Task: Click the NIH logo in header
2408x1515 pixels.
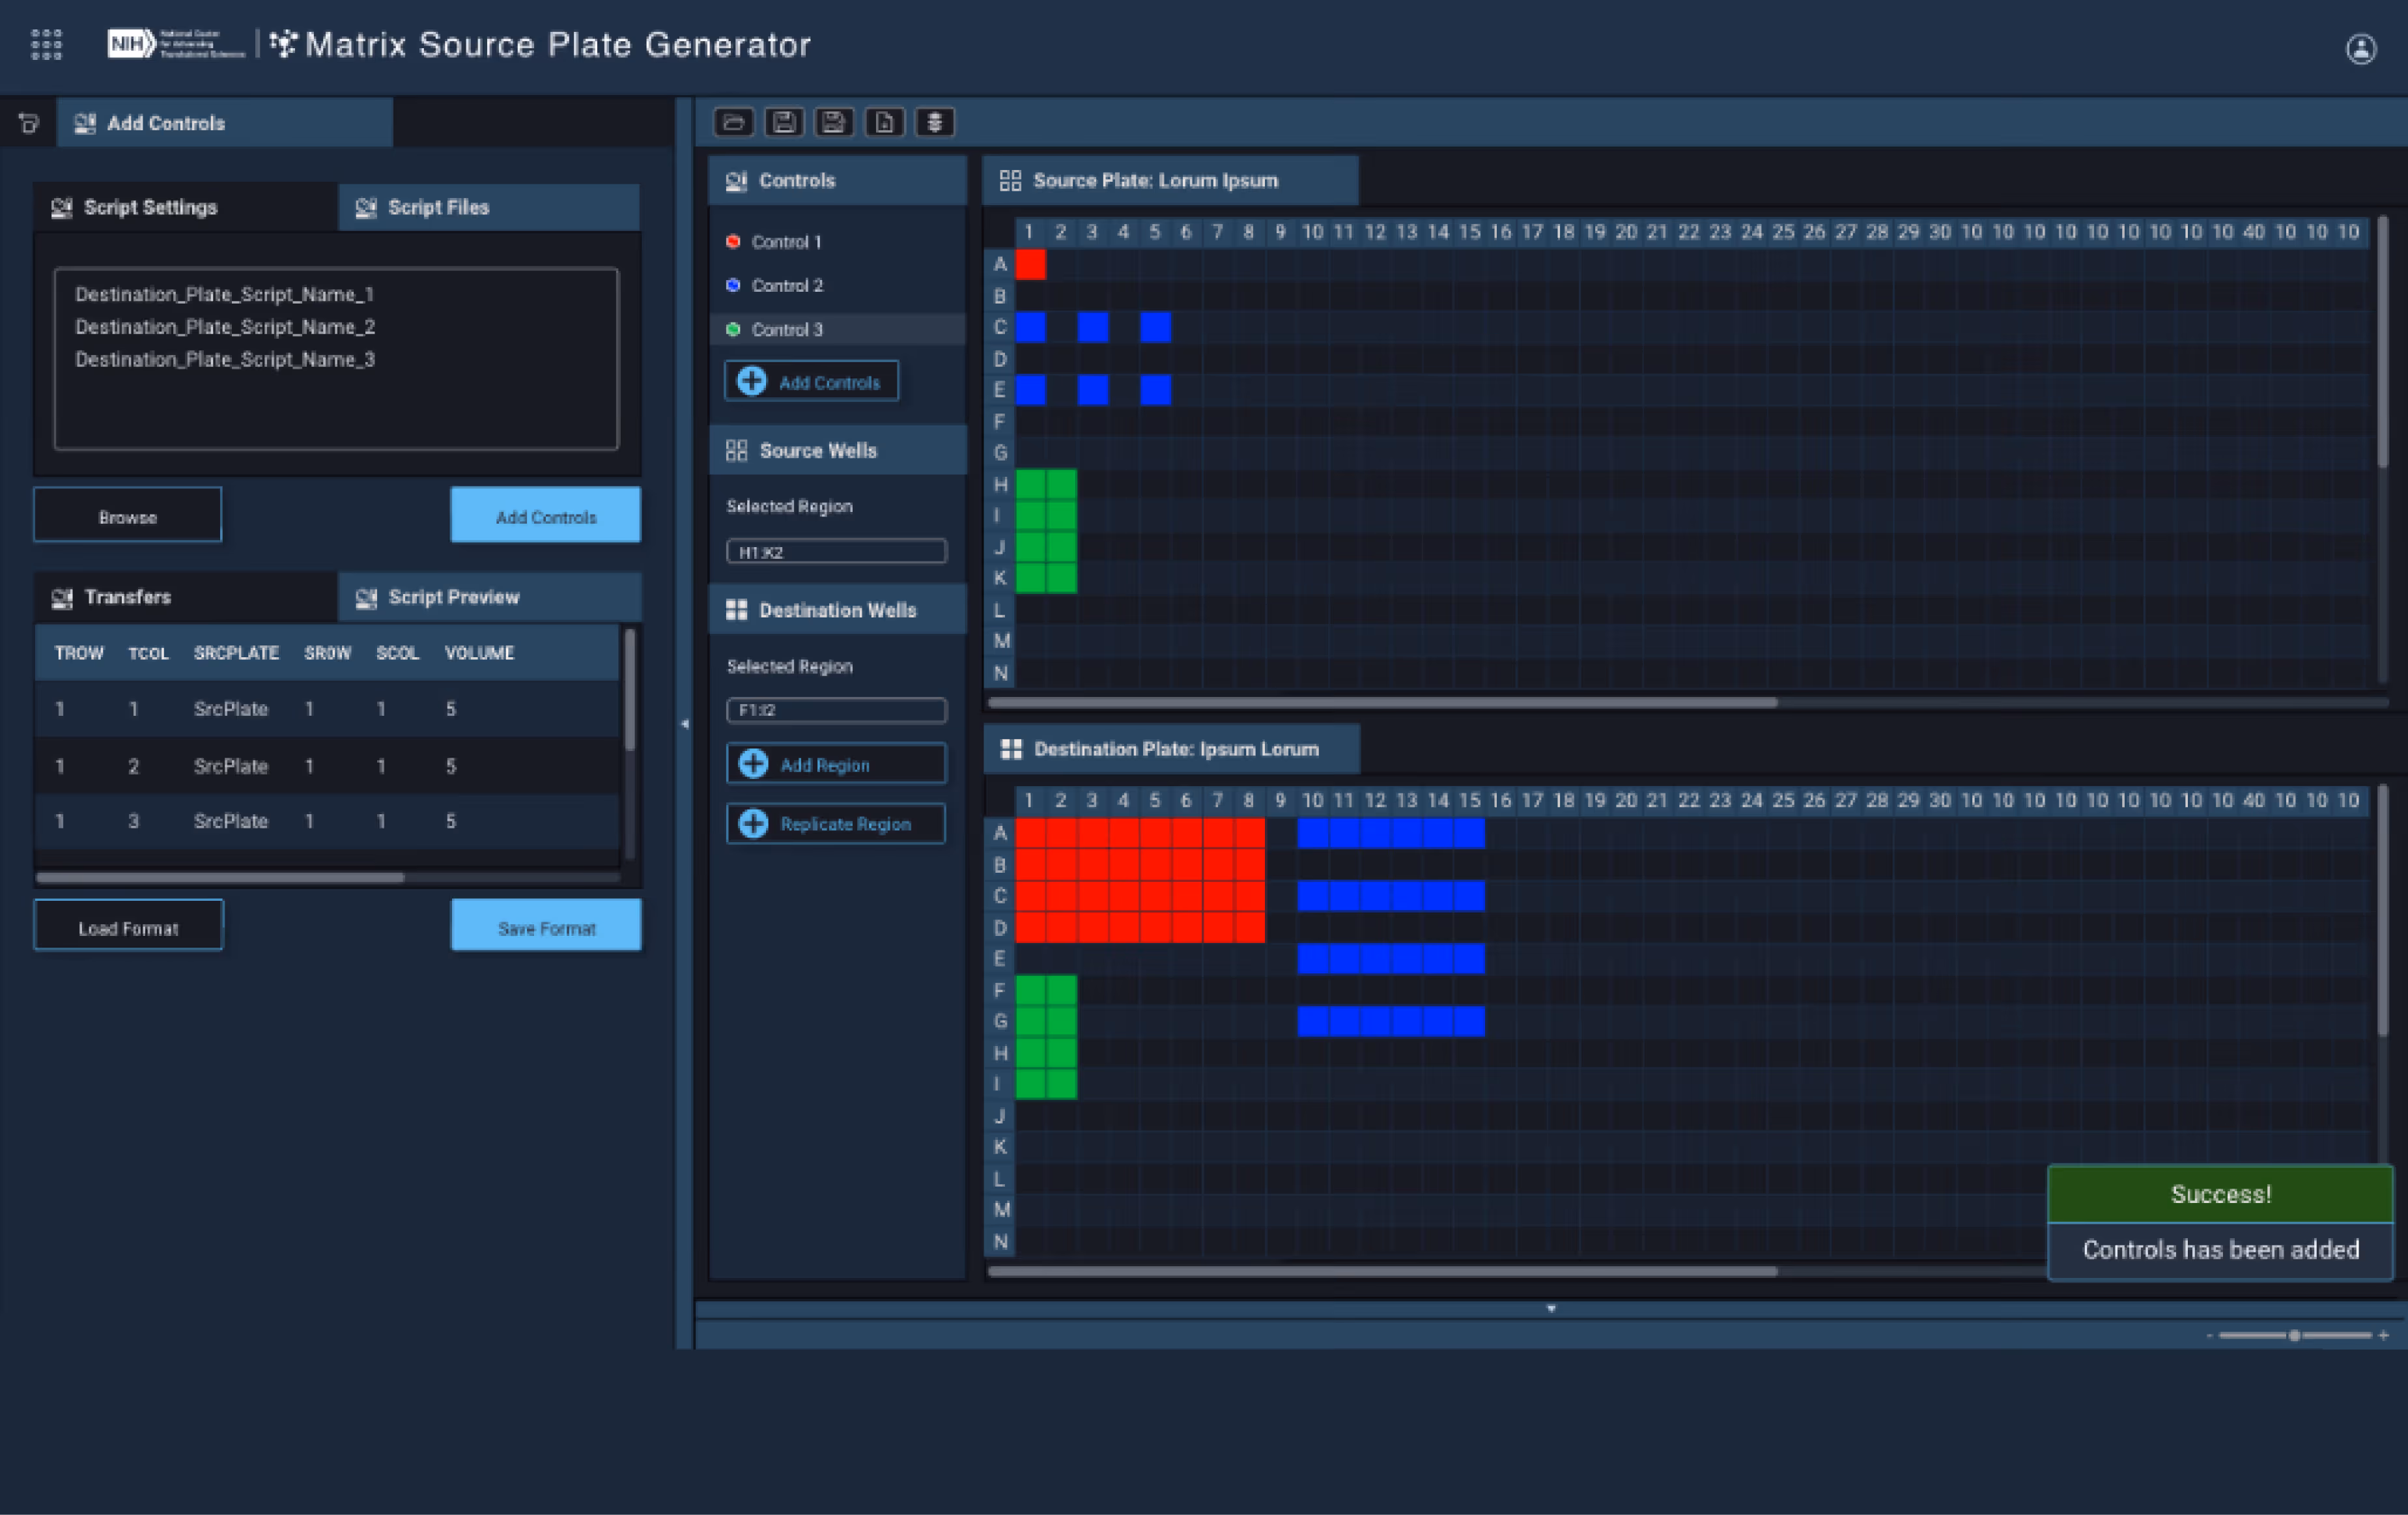Action: (176, 44)
